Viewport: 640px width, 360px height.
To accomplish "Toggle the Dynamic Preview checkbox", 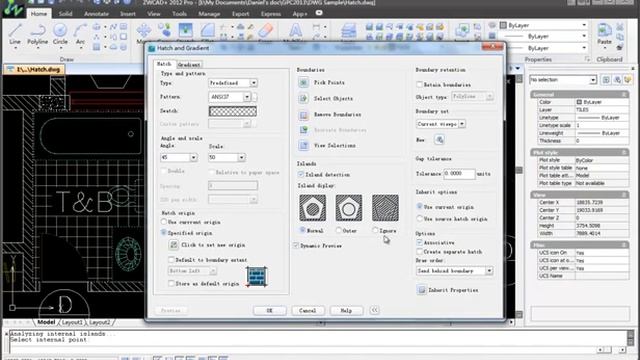I will tap(296, 246).
